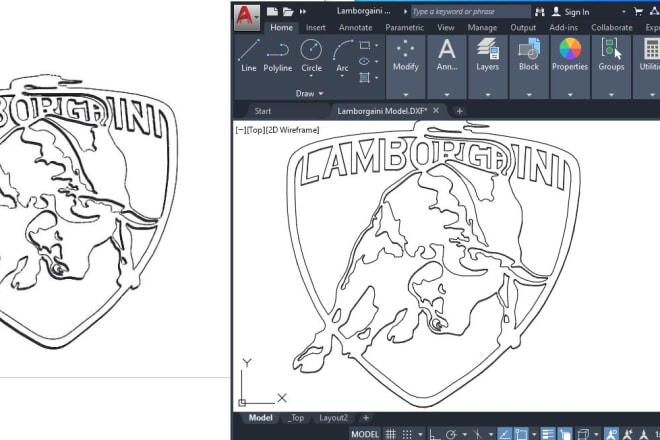660x440 pixels.
Task: Click the keyword search input field
Action: [470, 12]
